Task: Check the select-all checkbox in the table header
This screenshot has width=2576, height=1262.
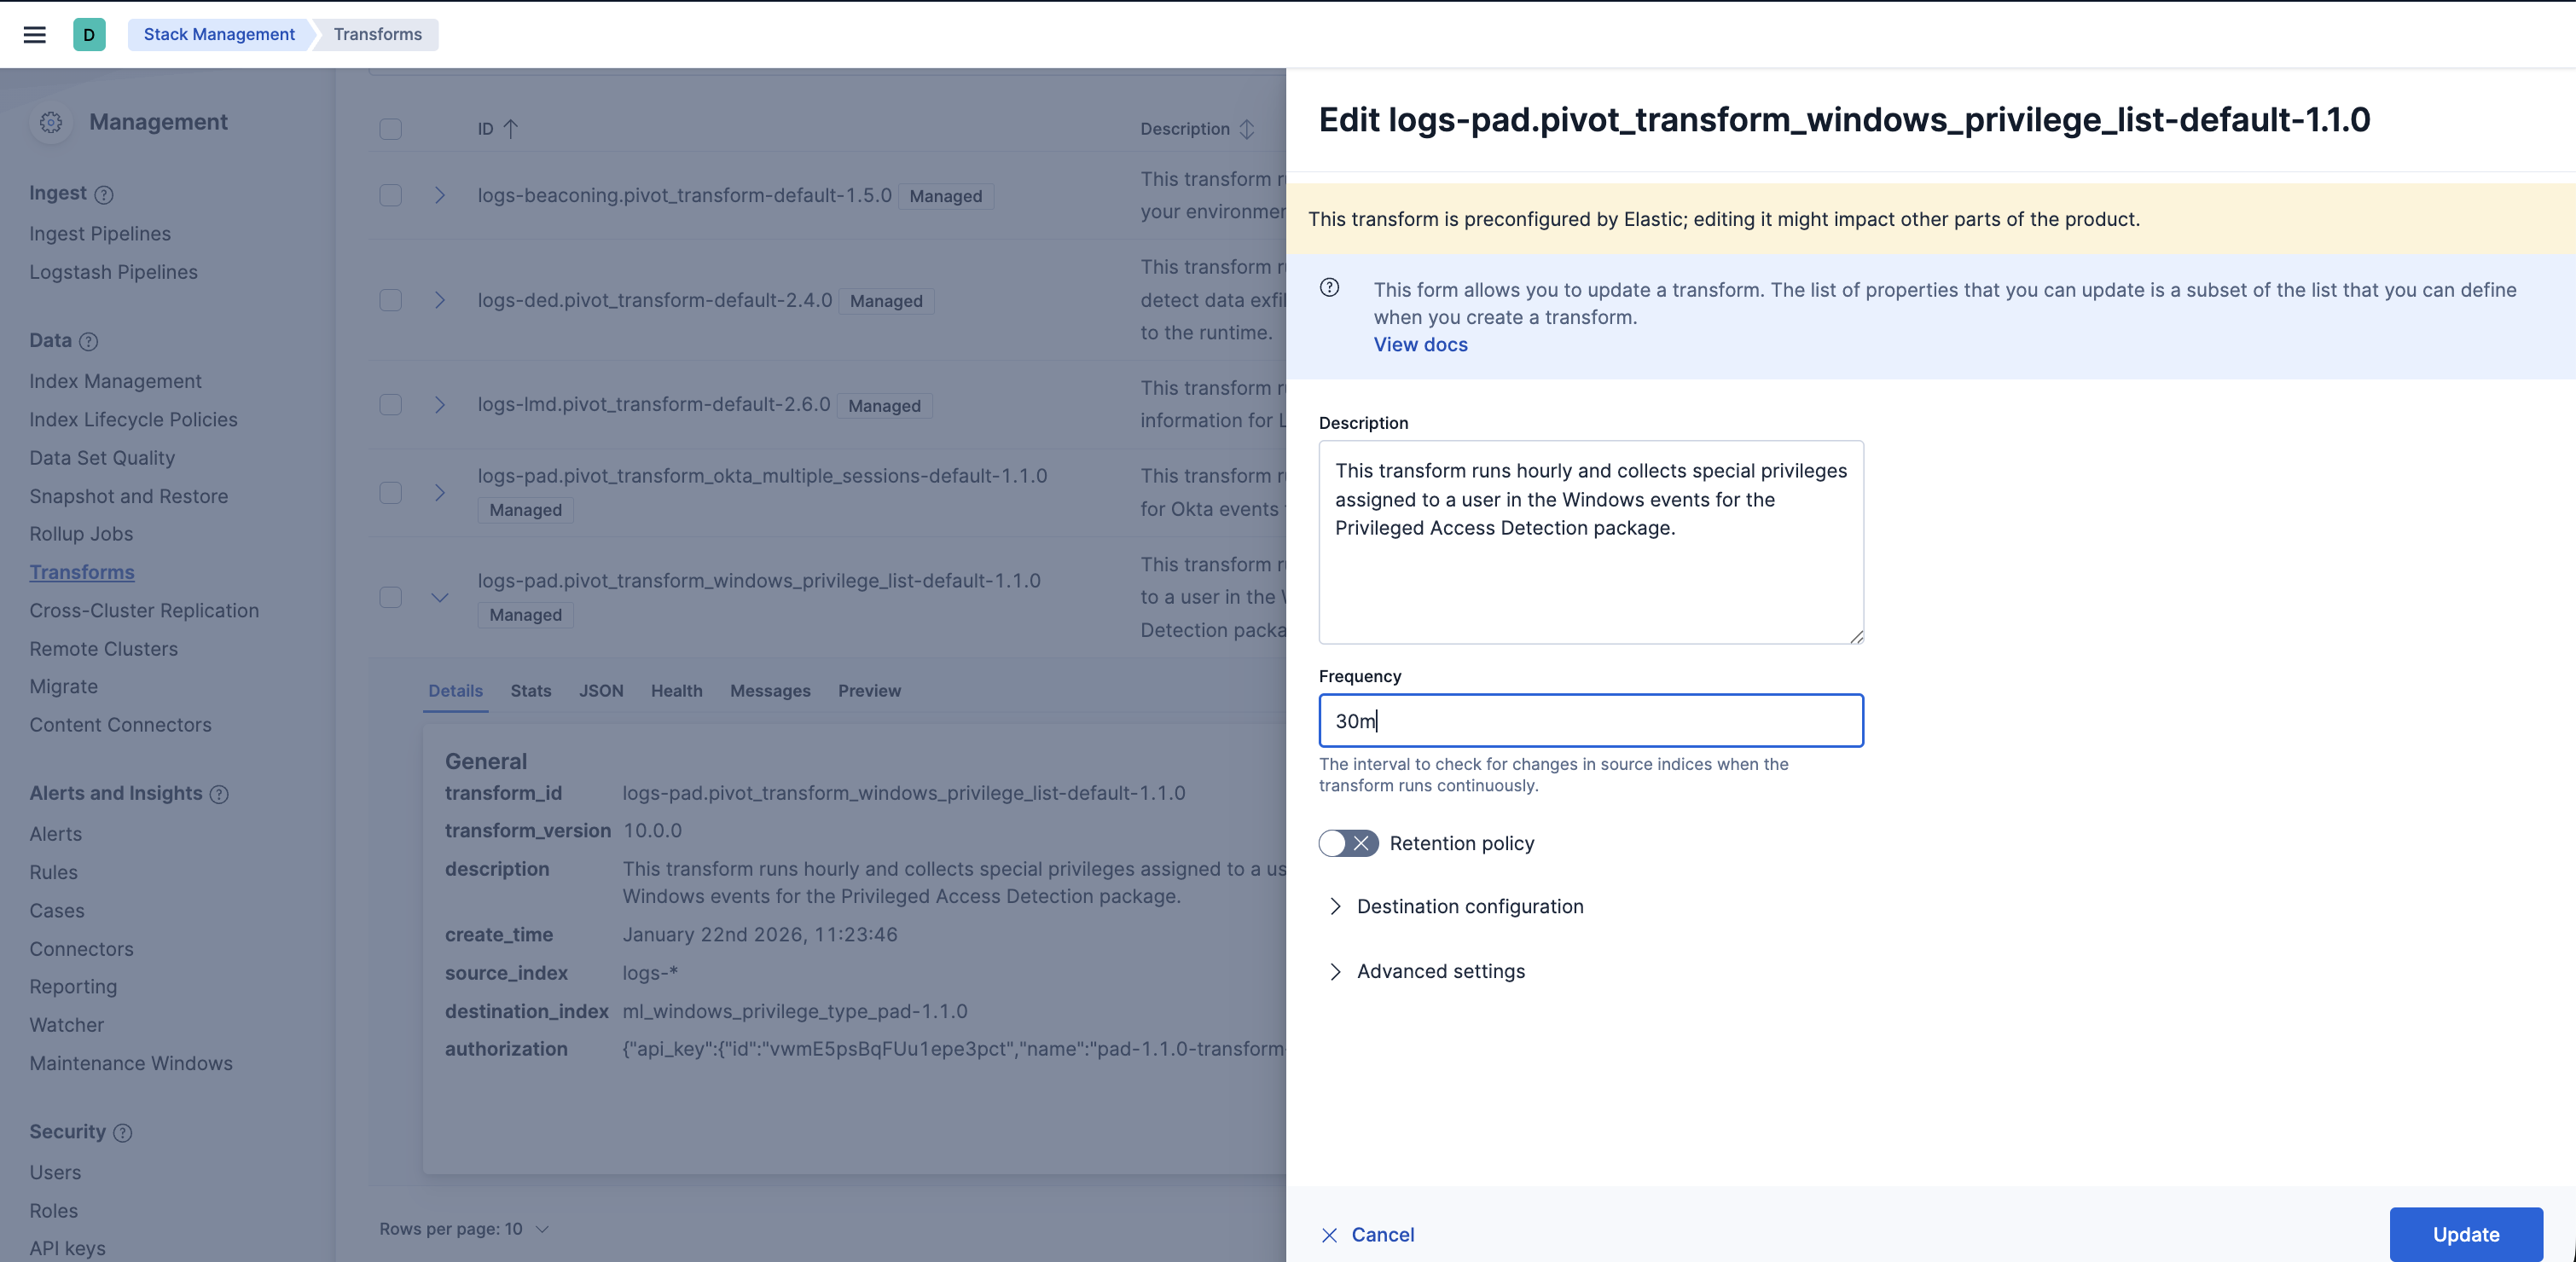Action: click(390, 129)
